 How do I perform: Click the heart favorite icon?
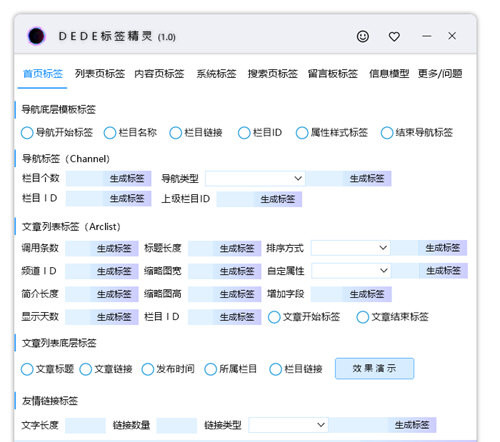394,36
